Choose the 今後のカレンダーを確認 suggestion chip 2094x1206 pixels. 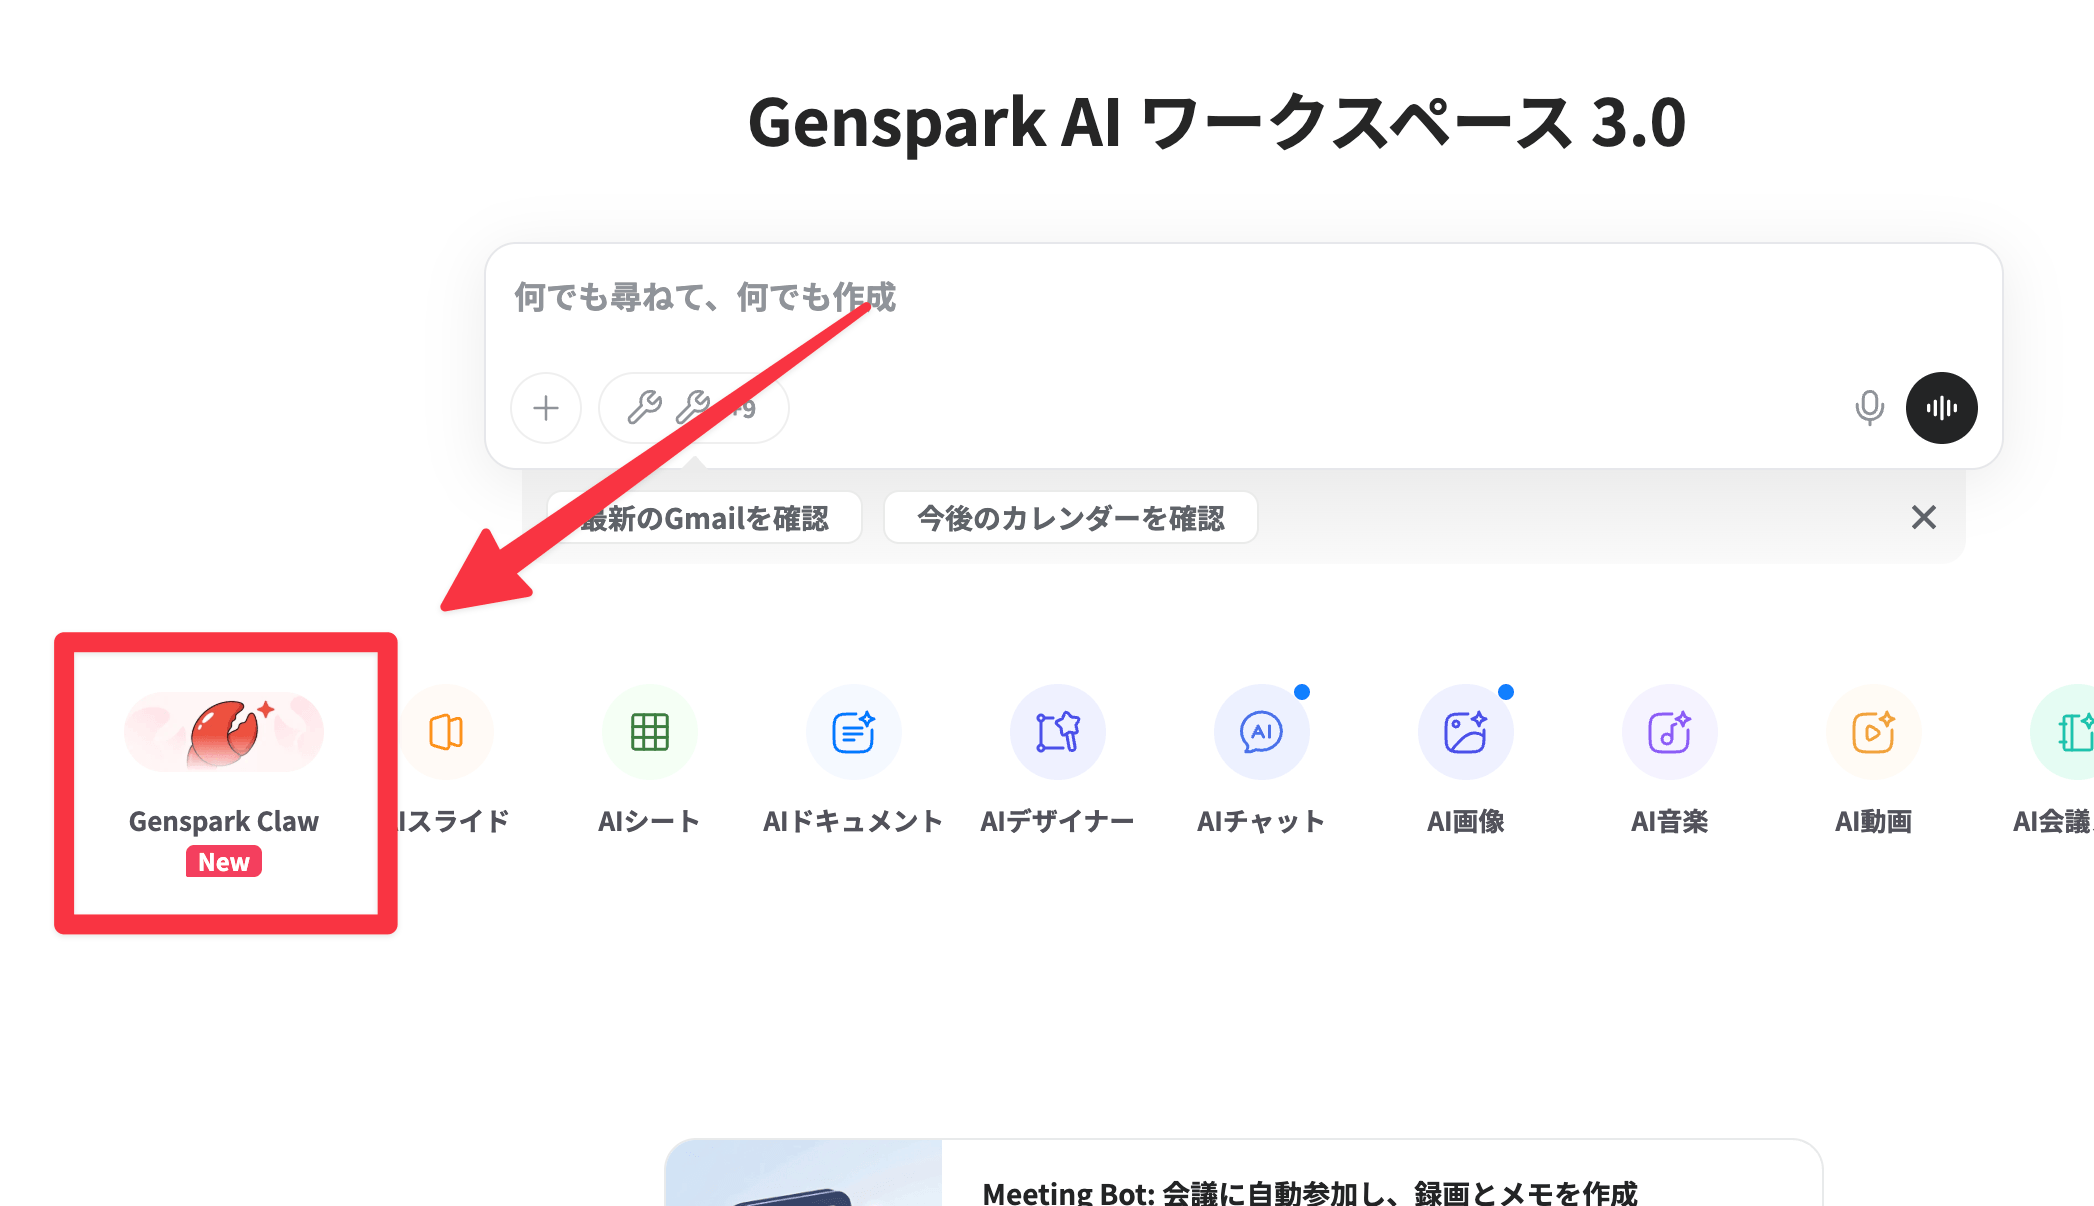(1070, 518)
